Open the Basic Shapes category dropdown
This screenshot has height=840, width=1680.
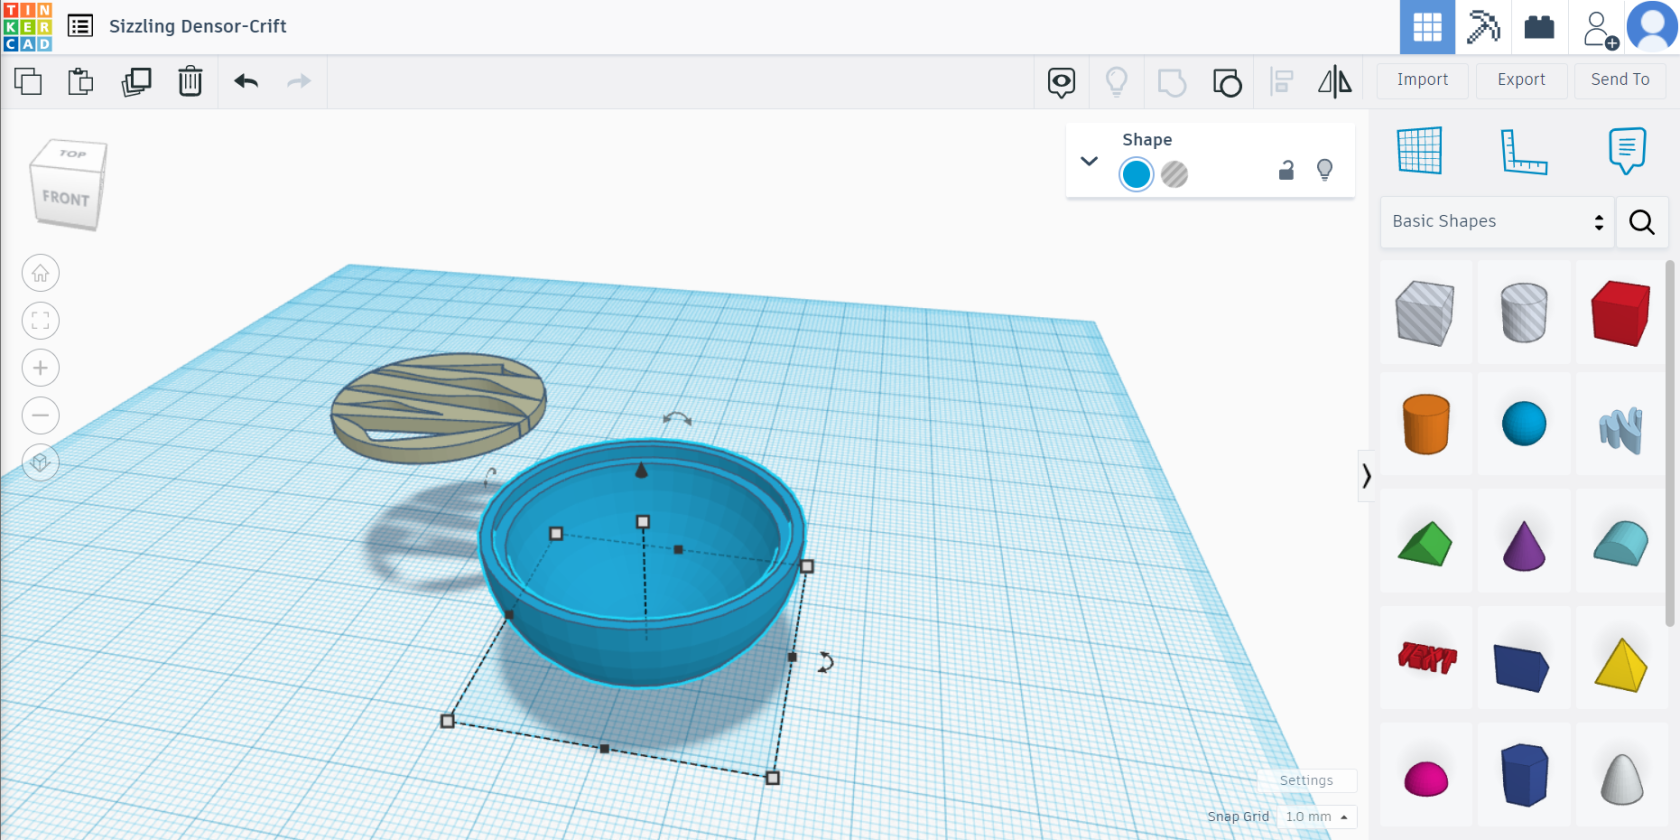click(1497, 222)
